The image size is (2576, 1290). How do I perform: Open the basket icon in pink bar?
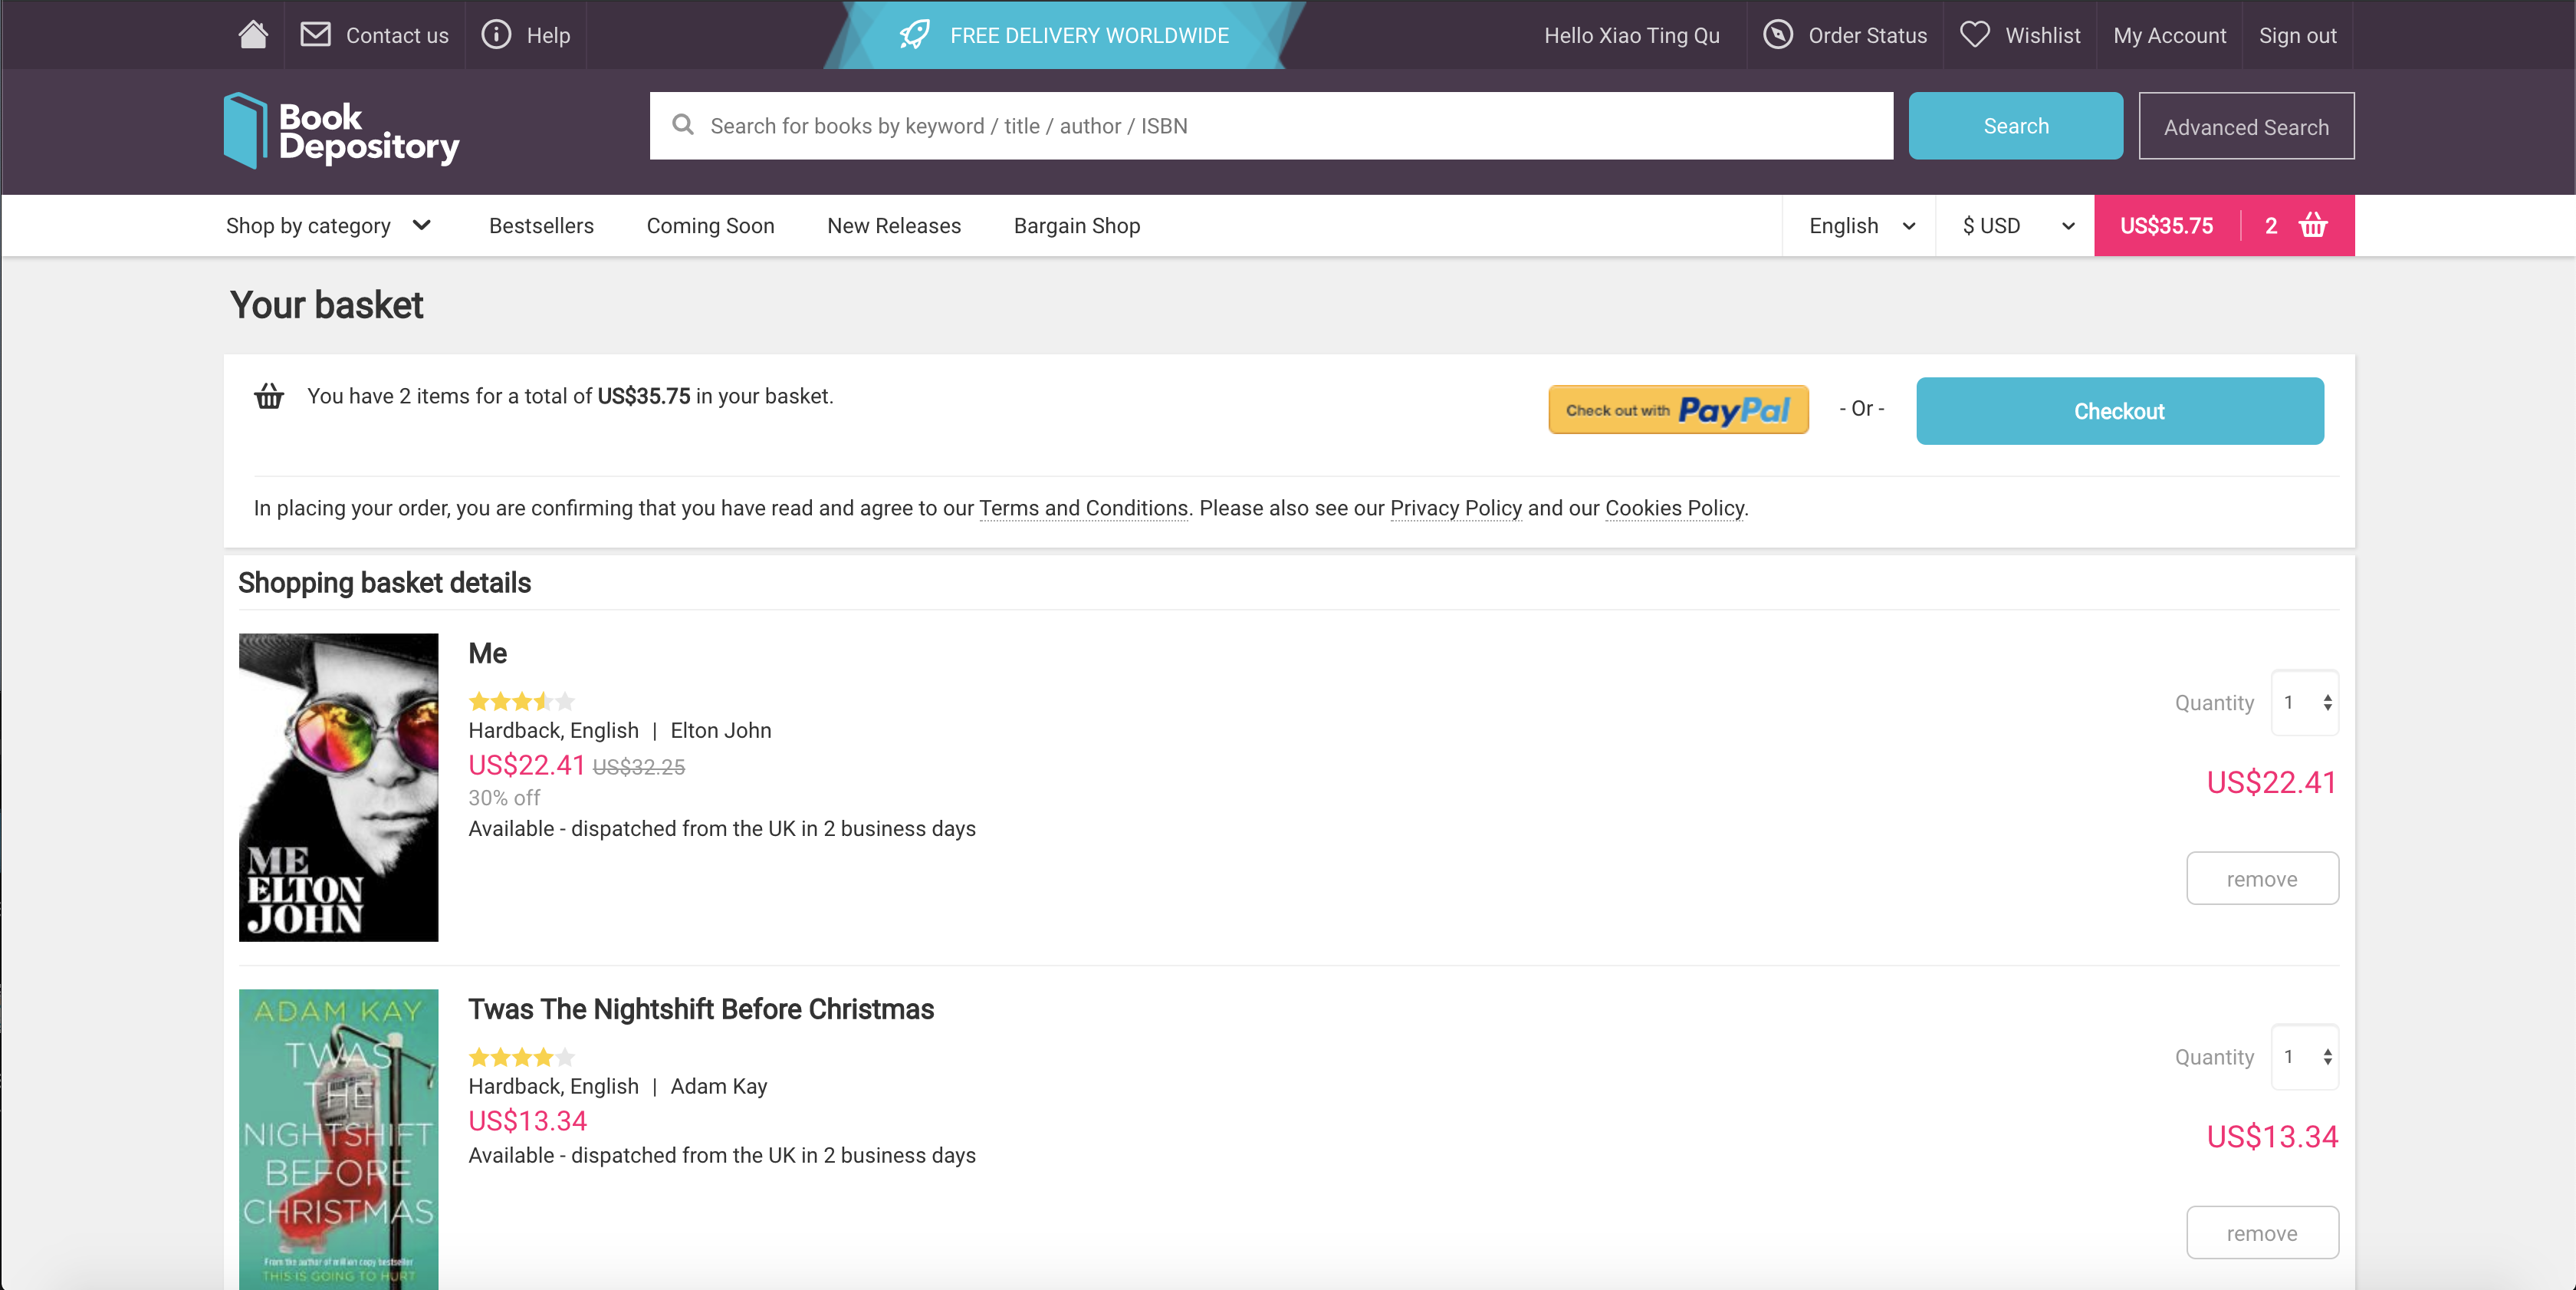(2312, 225)
